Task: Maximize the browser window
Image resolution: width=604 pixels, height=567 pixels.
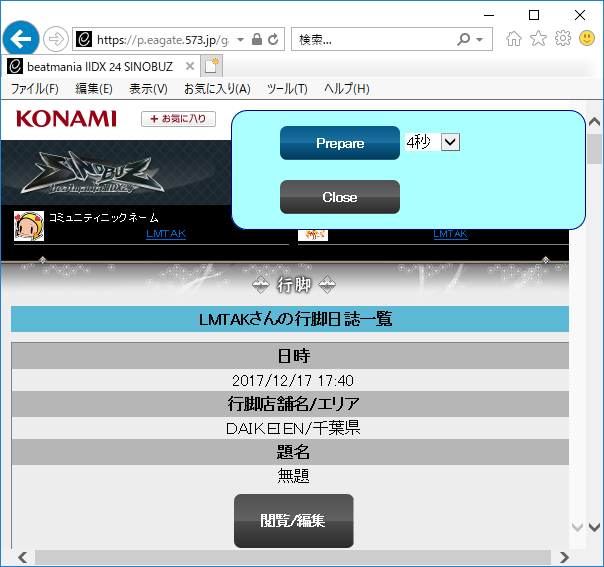Action: tap(534, 15)
